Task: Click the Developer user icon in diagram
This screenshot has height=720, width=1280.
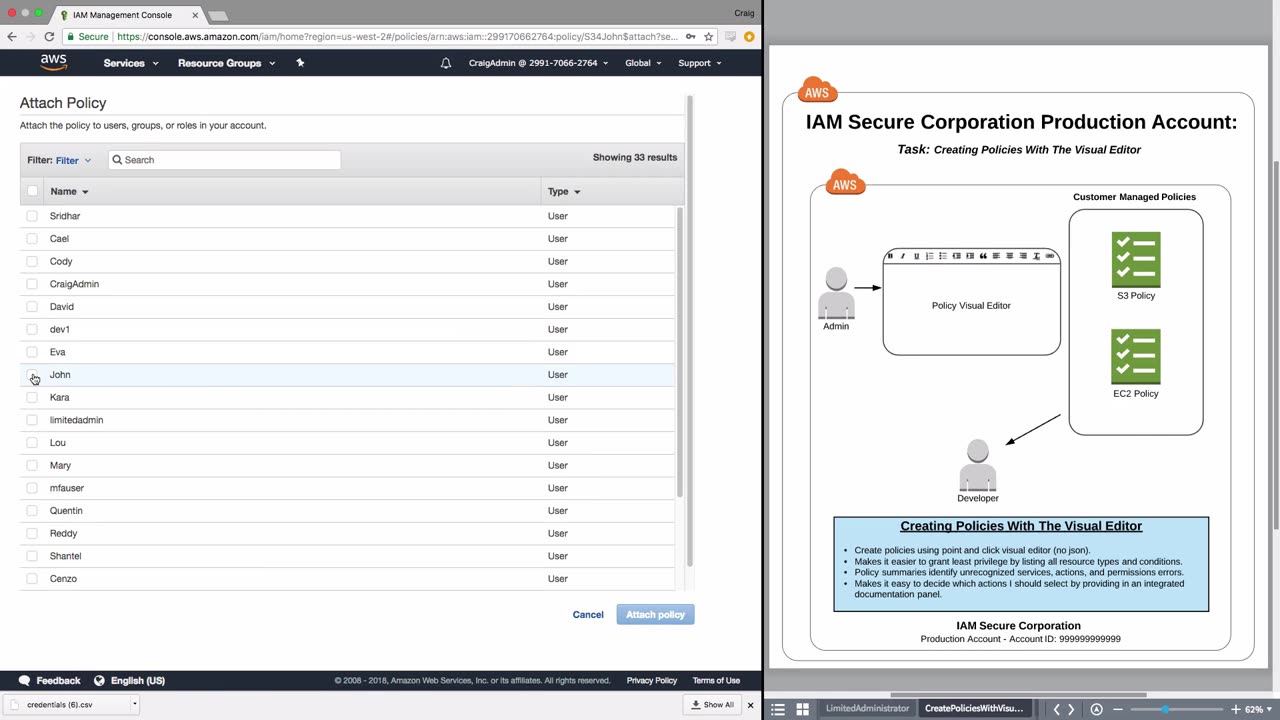Action: (978, 465)
